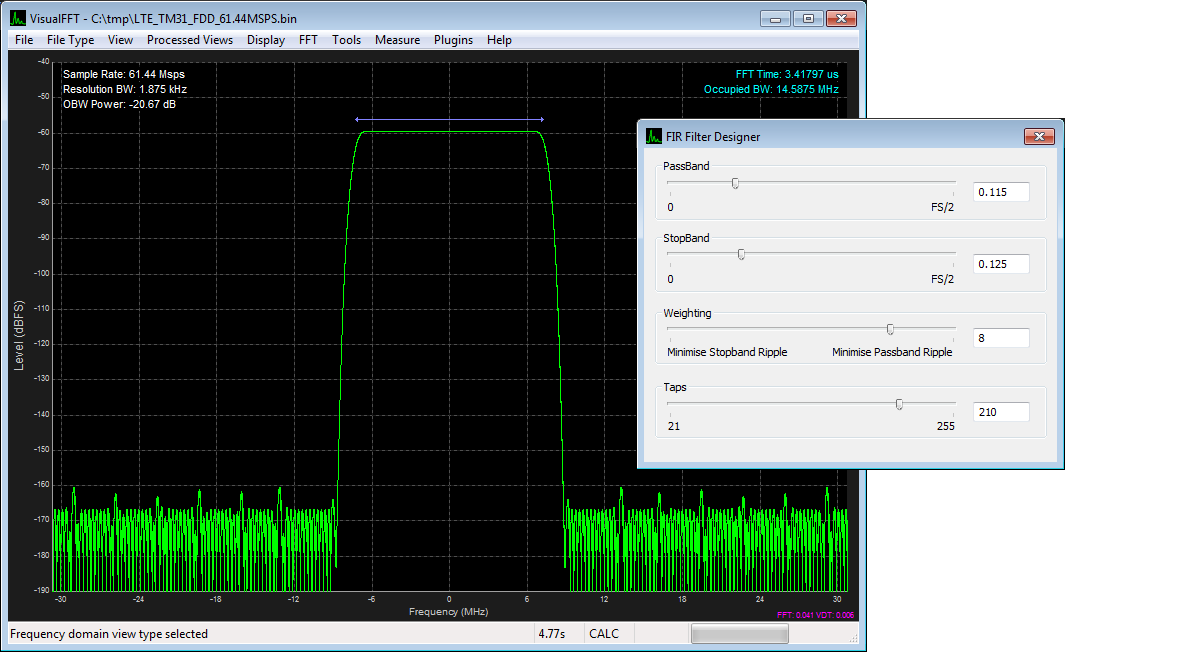Click the StopBand value field showing 0.125
1200x652 pixels.
(x=1001, y=265)
